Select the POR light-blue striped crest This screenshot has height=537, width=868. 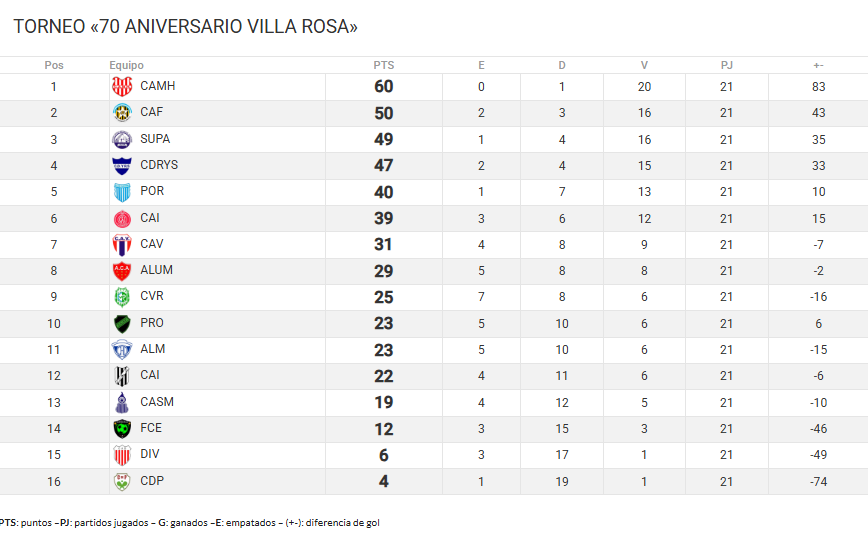[122, 192]
